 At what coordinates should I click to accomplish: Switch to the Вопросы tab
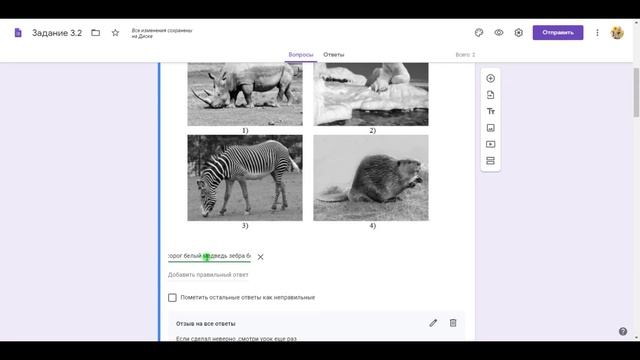pyautogui.click(x=301, y=55)
